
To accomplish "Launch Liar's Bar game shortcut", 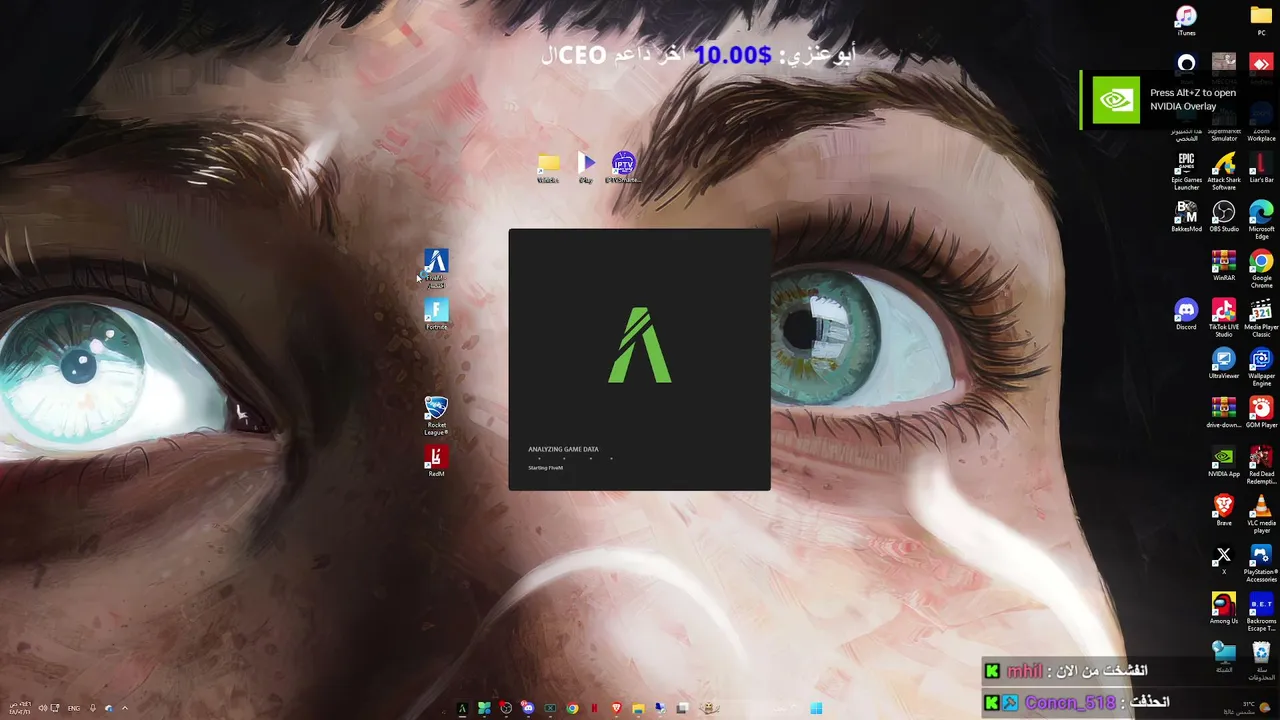I will (1261, 168).
